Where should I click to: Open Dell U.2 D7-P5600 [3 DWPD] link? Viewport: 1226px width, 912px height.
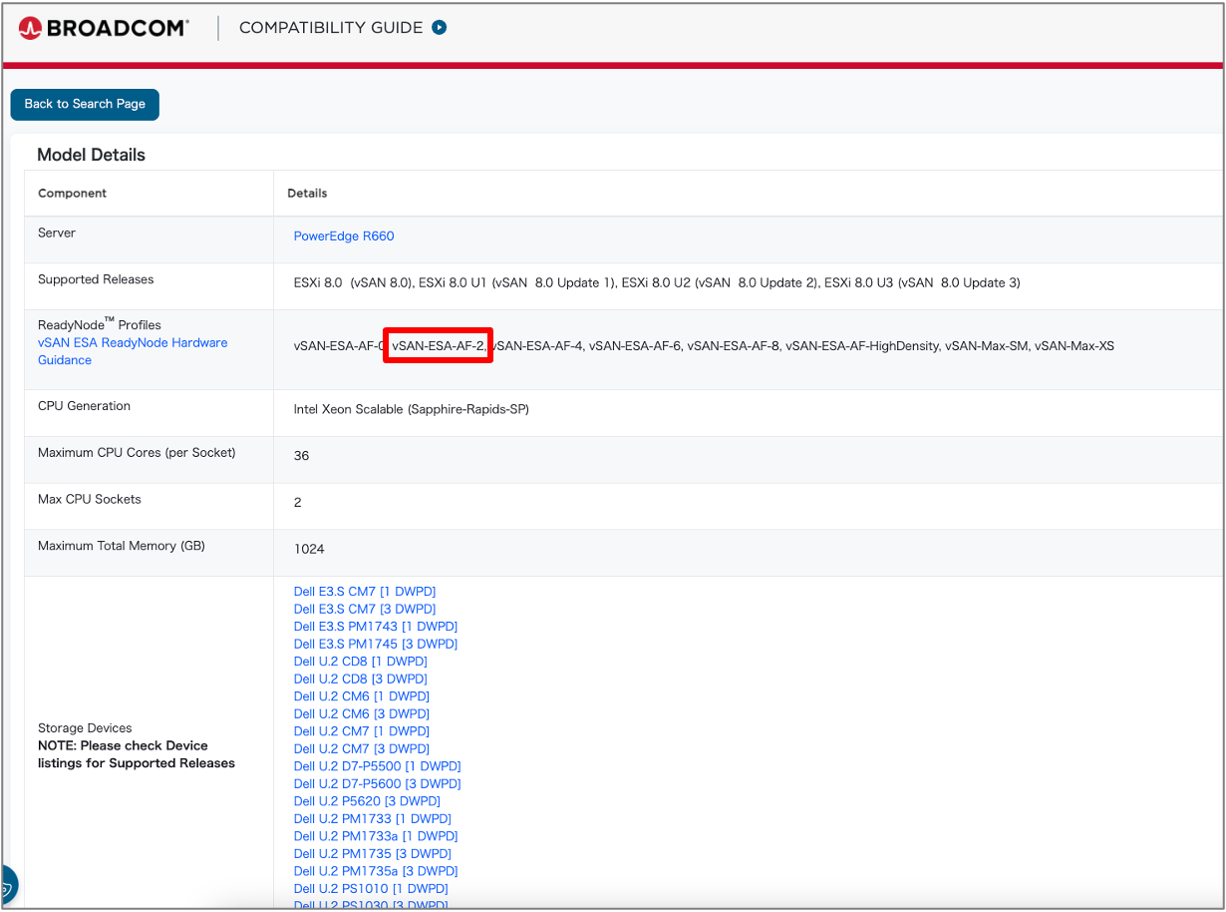377,784
